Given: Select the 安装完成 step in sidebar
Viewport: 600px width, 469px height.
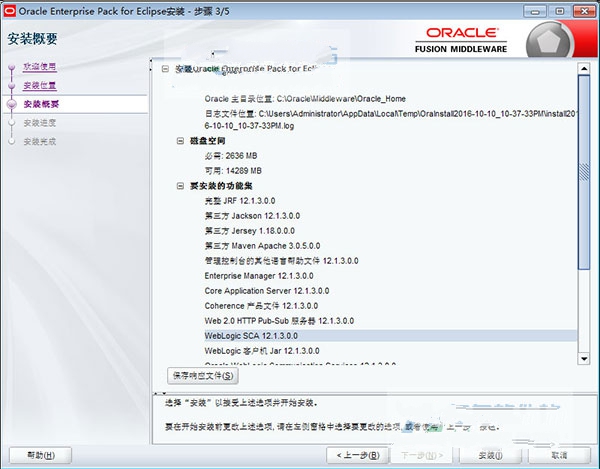Looking at the screenshot, I should click(x=40, y=142).
